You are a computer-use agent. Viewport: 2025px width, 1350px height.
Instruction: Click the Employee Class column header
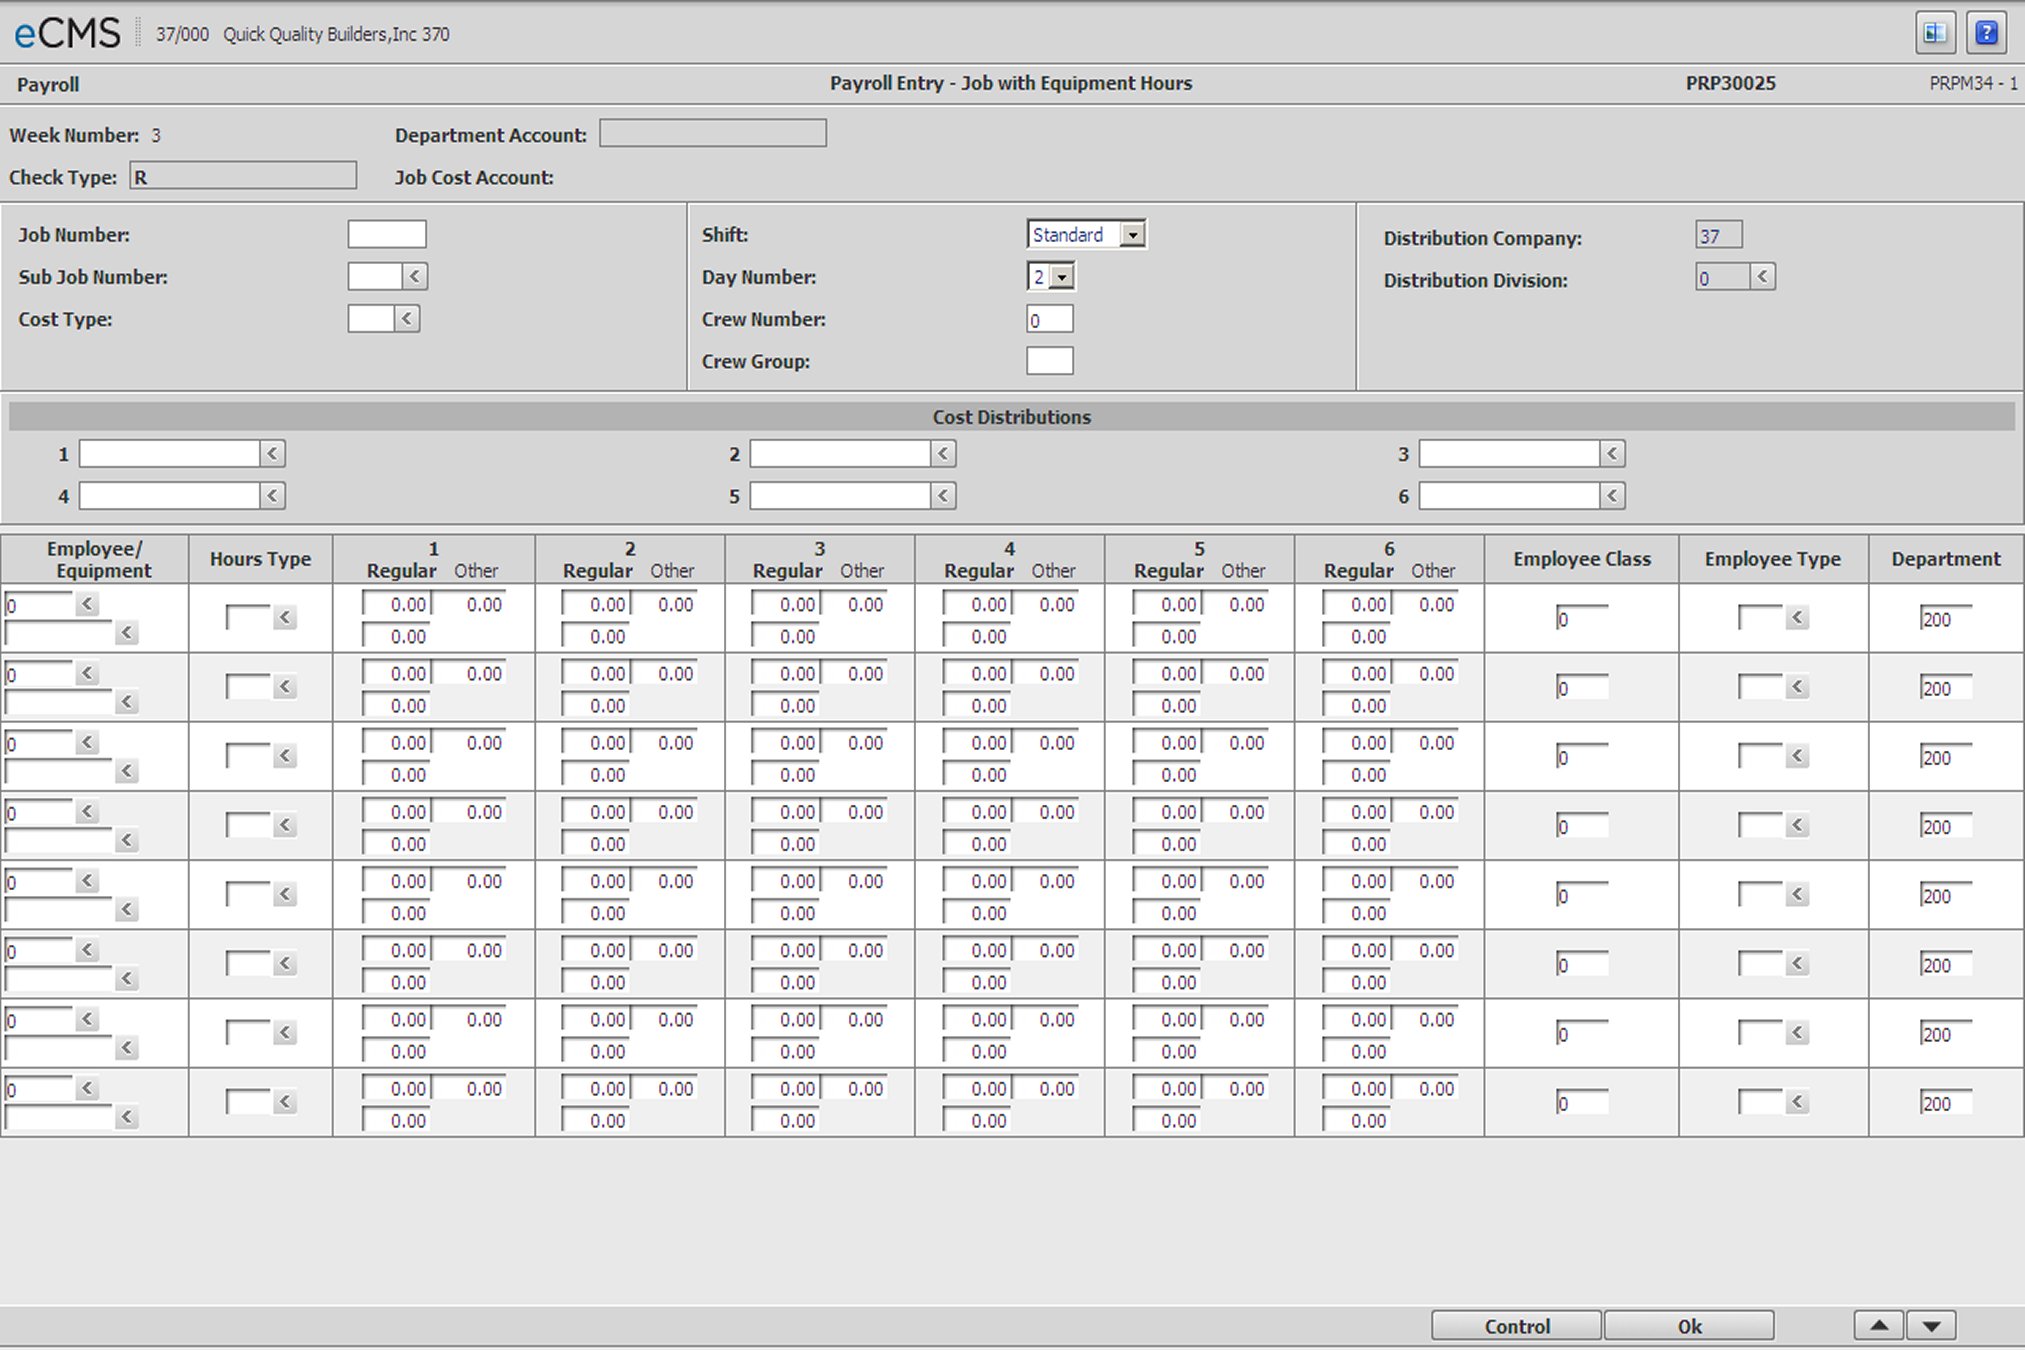pyautogui.click(x=1582, y=559)
